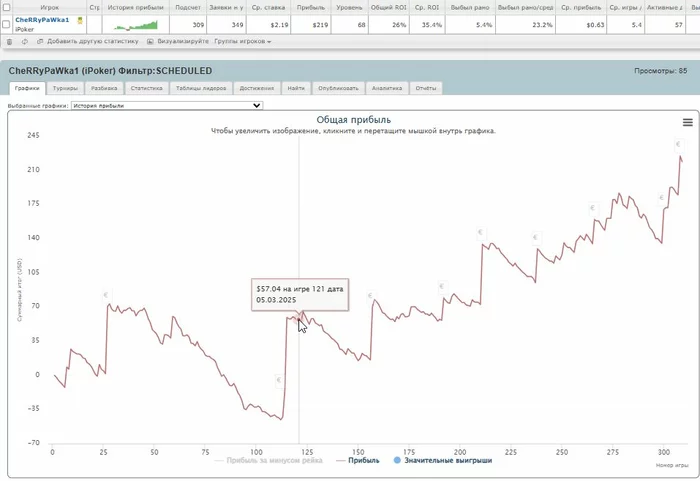This screenshot has height=481, width=700.
Task: Sort by the Ср. прибыль column header
Action: pos(581,8)
